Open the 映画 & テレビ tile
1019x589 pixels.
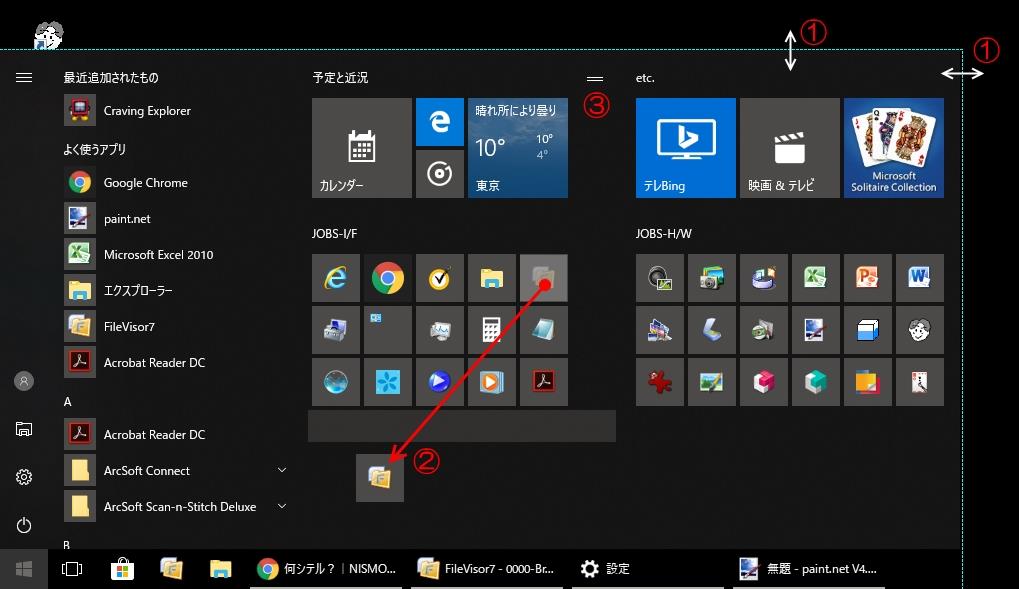[790, 148]
